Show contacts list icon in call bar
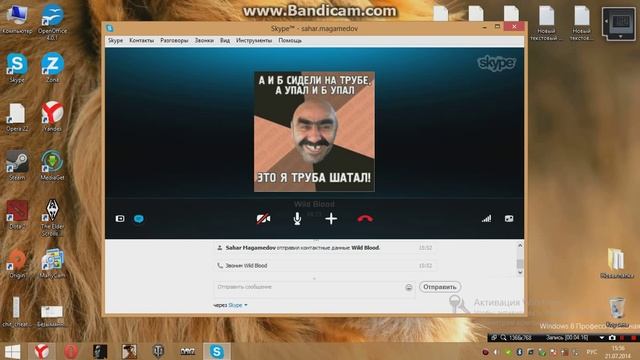640x360 pixels. [120, 219]
